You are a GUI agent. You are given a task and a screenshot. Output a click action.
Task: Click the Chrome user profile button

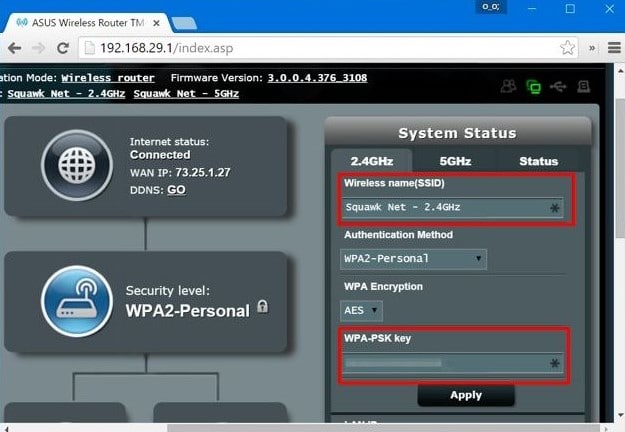coord(491,7)
